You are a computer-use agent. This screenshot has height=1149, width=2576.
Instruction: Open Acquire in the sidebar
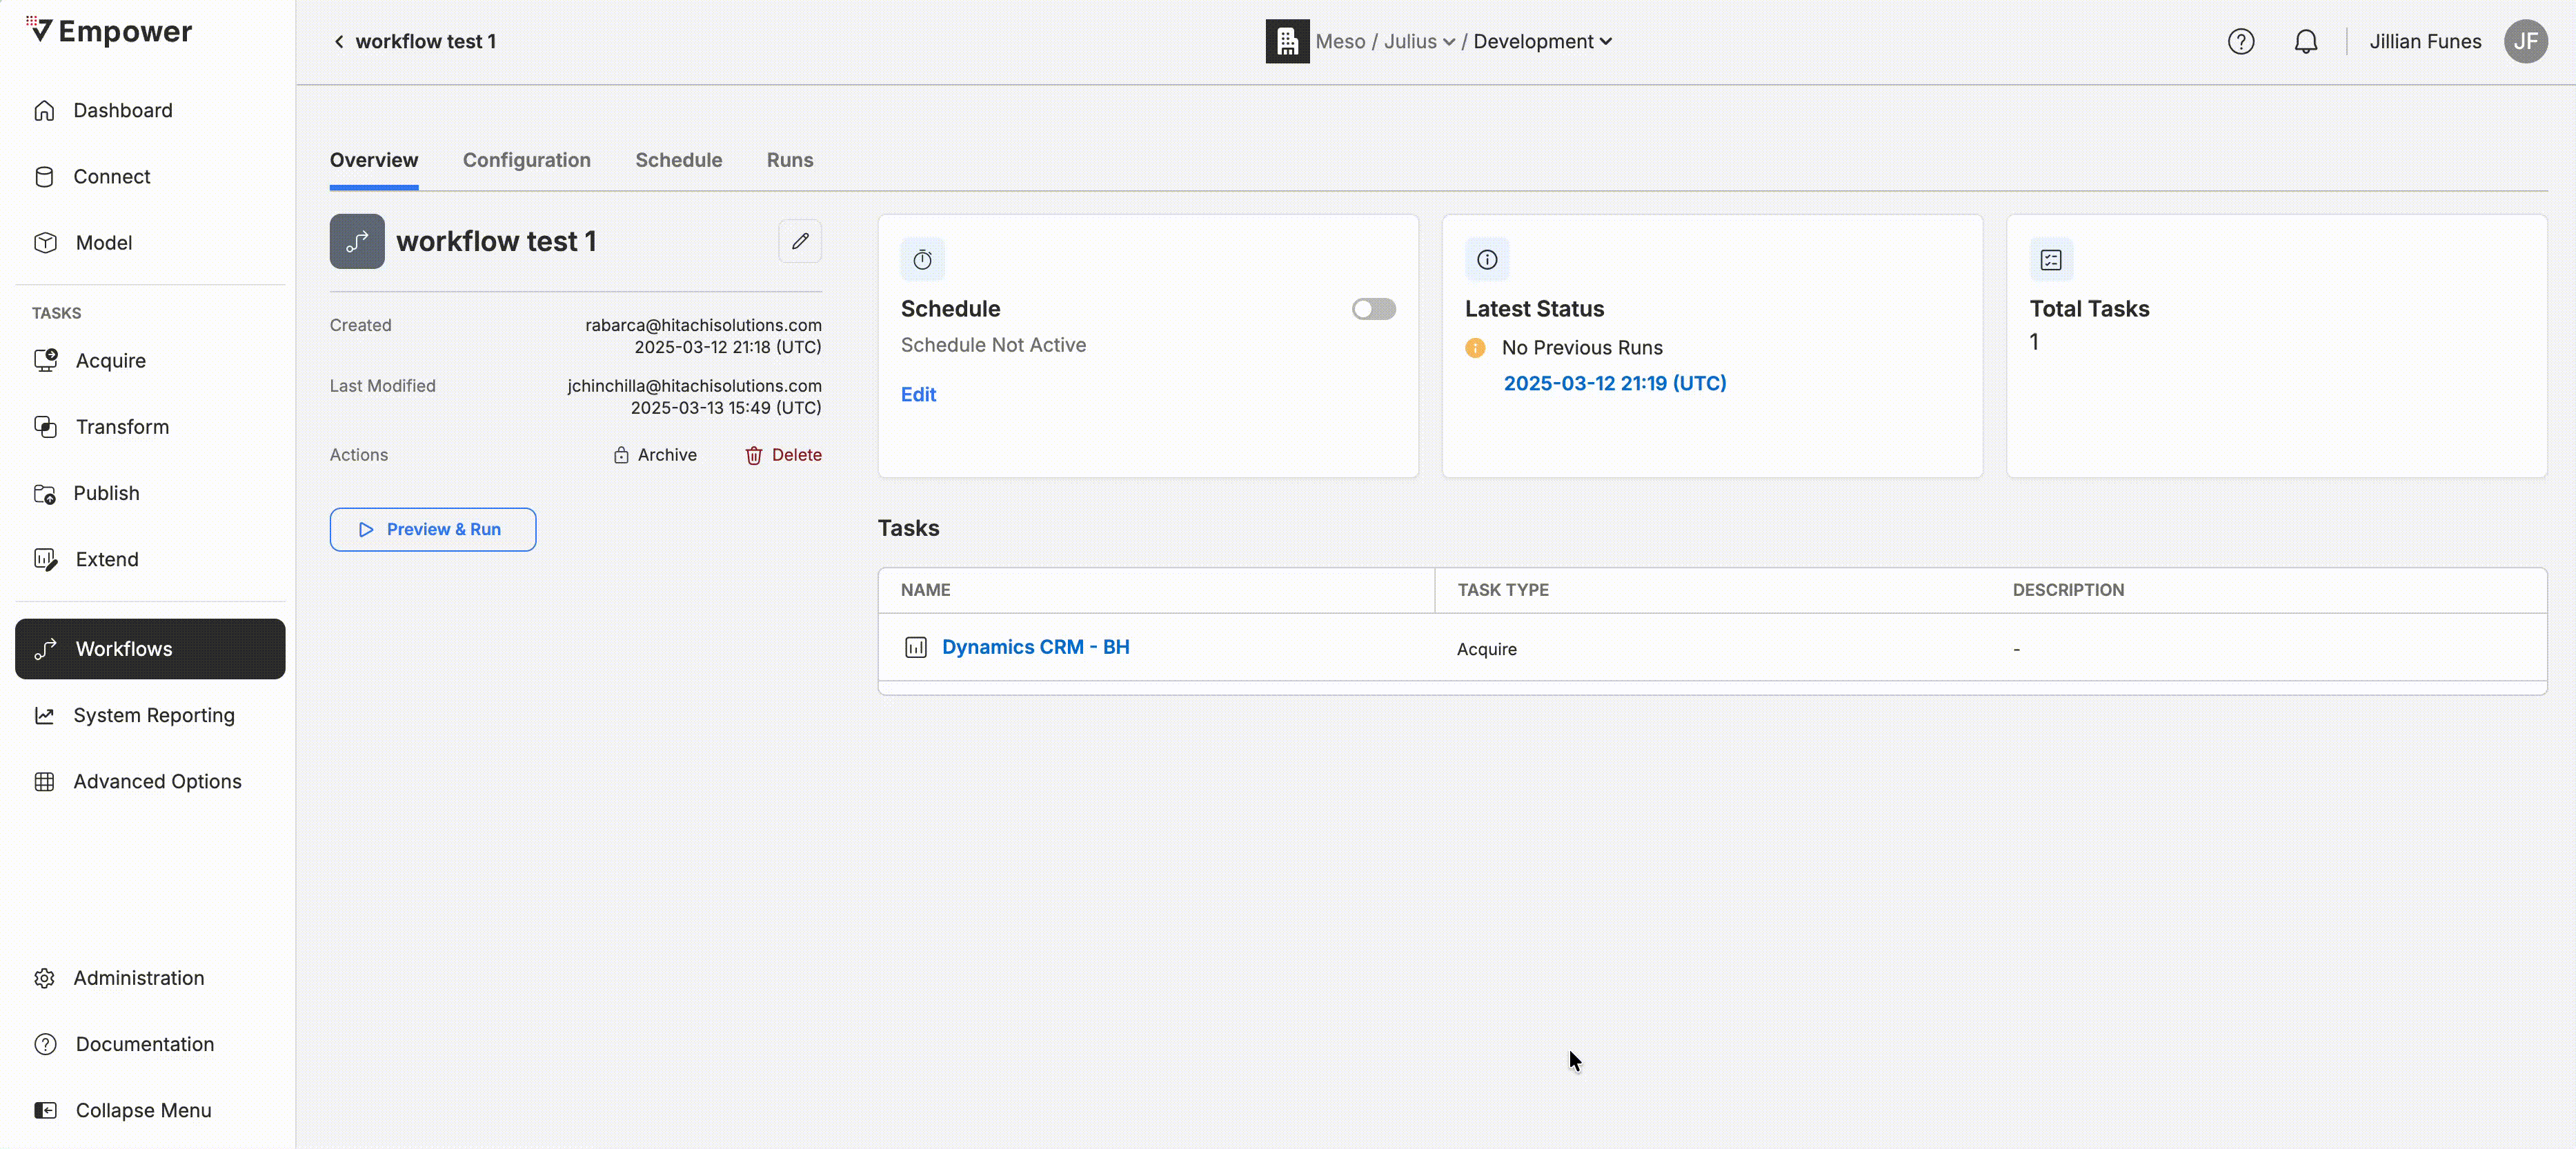110,361
